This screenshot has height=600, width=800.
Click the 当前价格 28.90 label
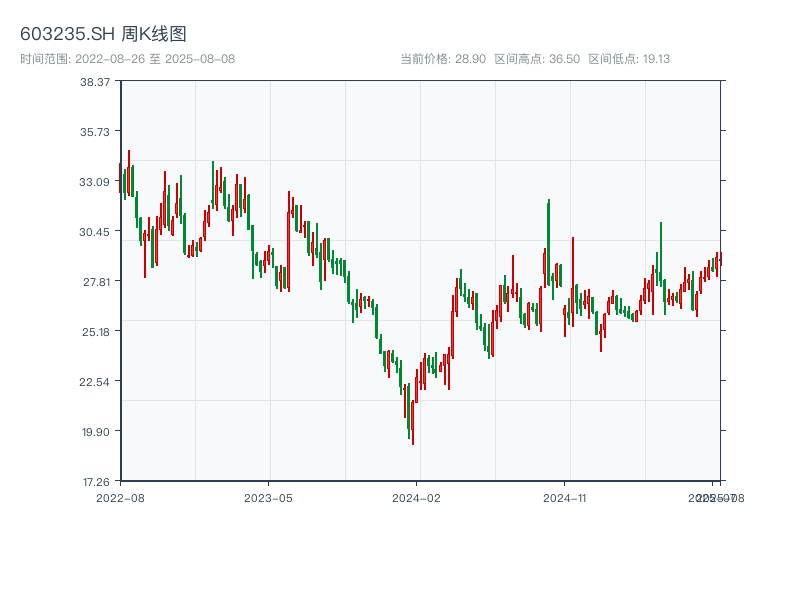coord(443,59)
